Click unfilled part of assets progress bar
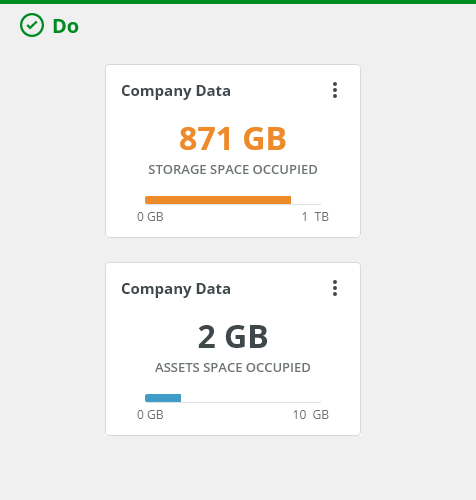This screenshot has width=476, height=500. tap(251, 401)
